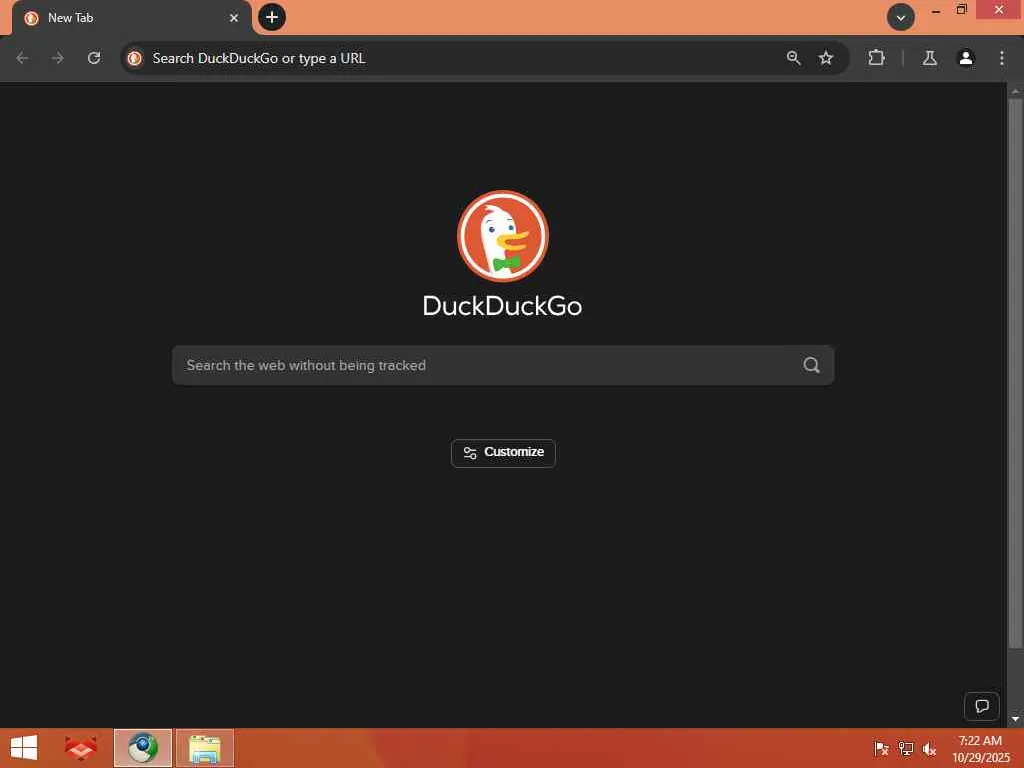Open the Chrome Labs flask icon
Screen dimensions: 1024x768
[x=930, y=58]
